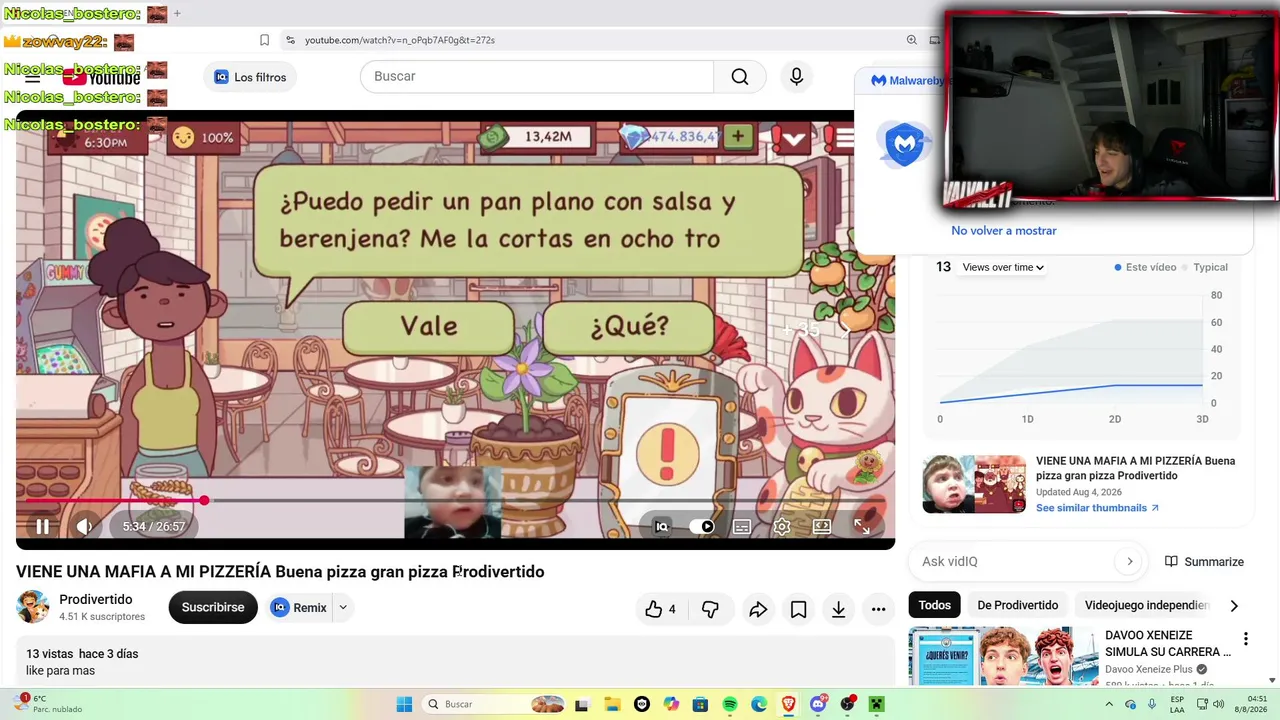
Task: Subscribe to Prodivertido channel
Action: pos(213,607)
